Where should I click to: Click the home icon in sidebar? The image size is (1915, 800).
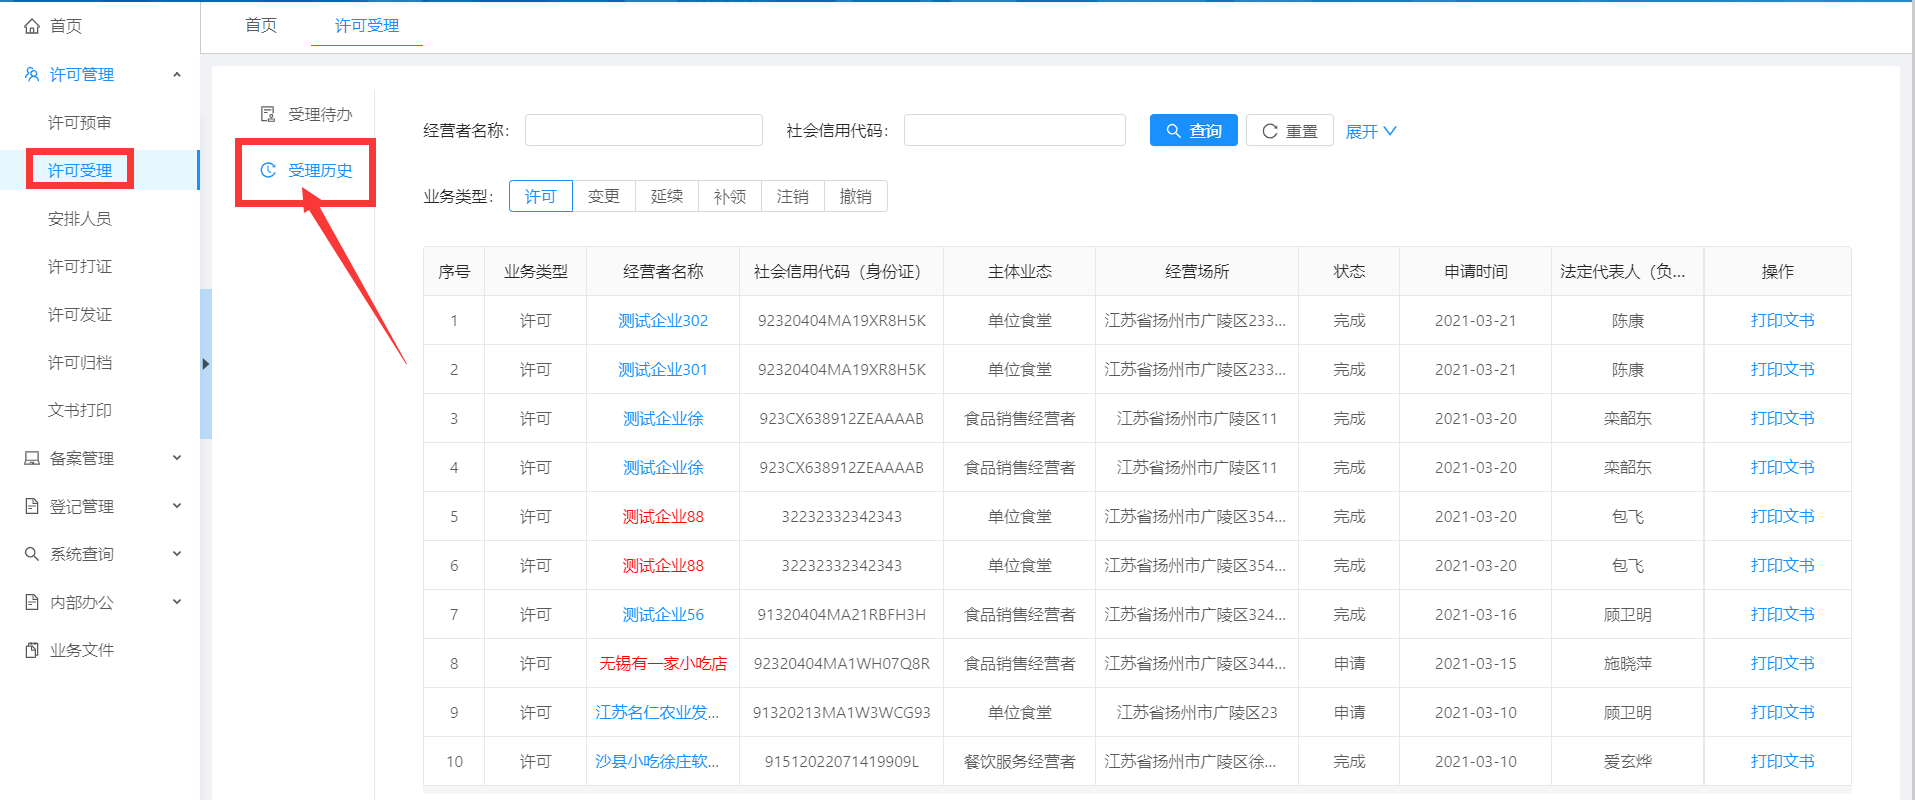click(x=32, y=26)
